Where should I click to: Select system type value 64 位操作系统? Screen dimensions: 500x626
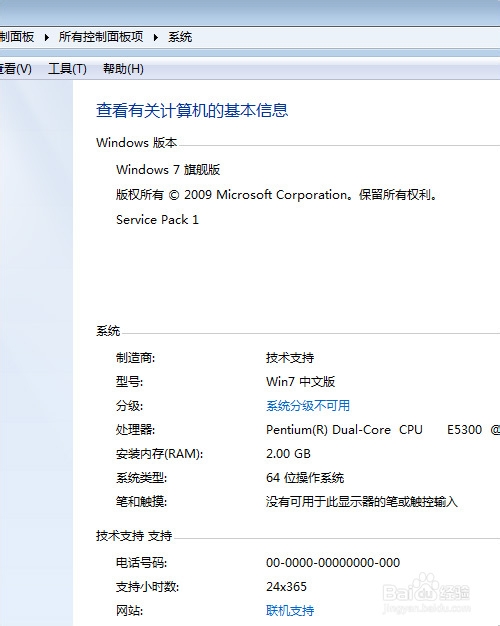(305, 477)
